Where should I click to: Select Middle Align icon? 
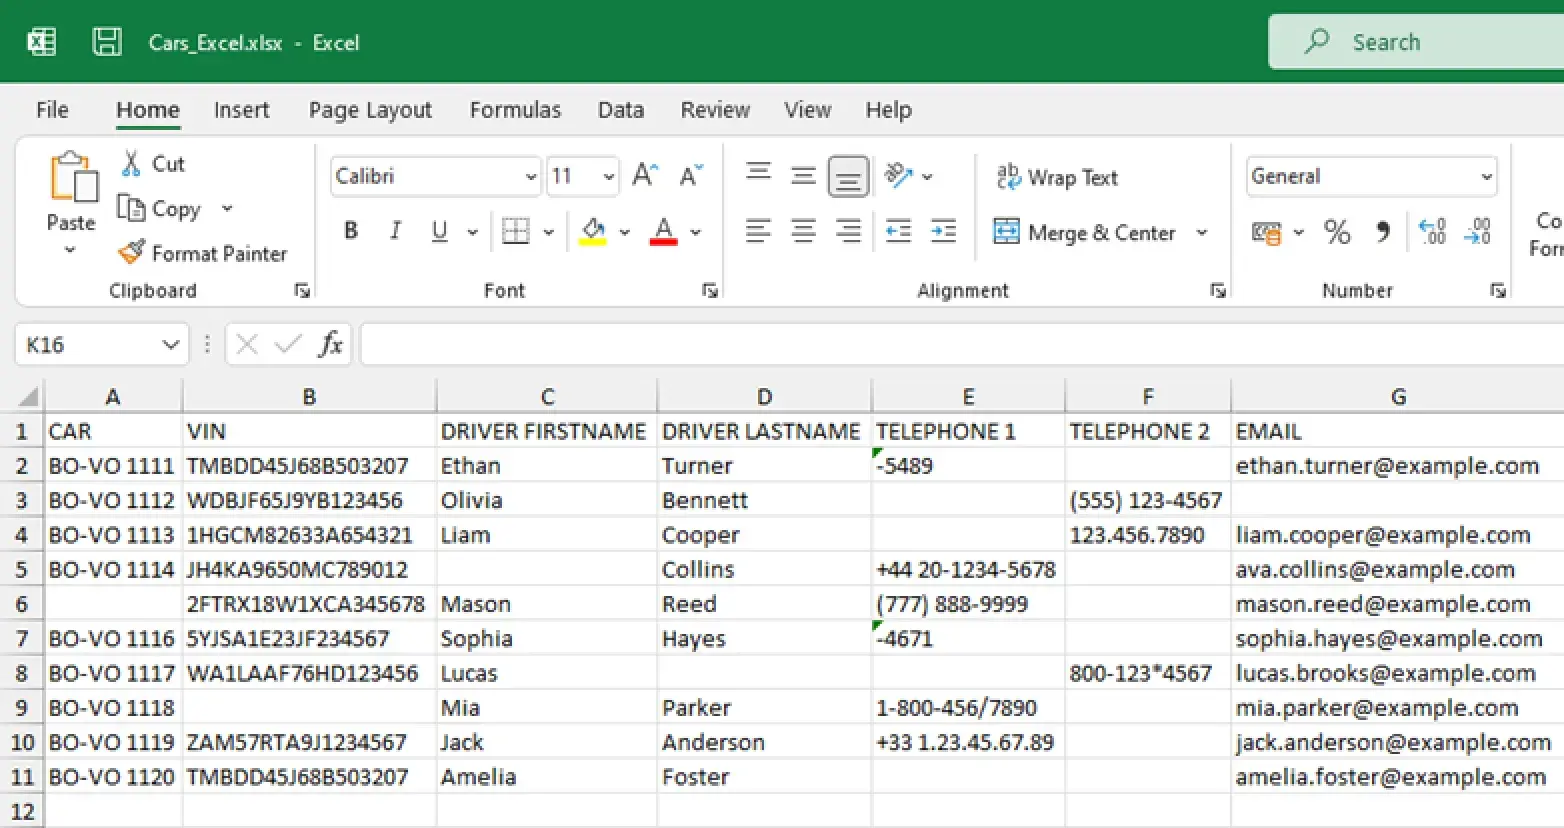[x=803, y=176]
